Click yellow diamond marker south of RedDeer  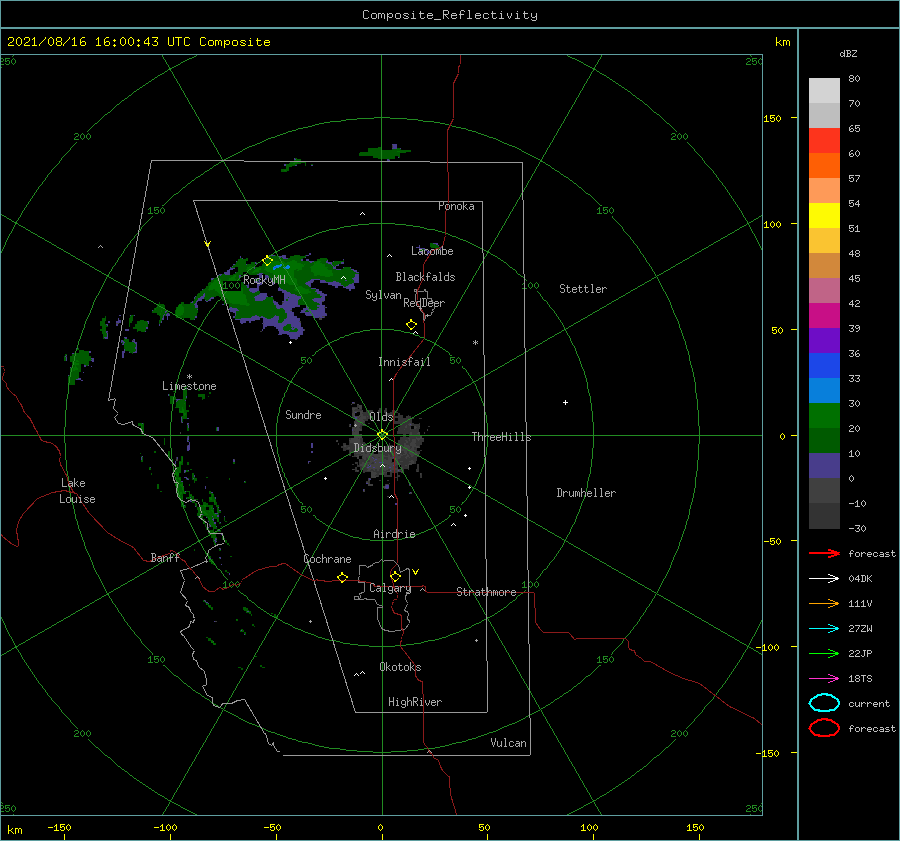pos(411,325)
